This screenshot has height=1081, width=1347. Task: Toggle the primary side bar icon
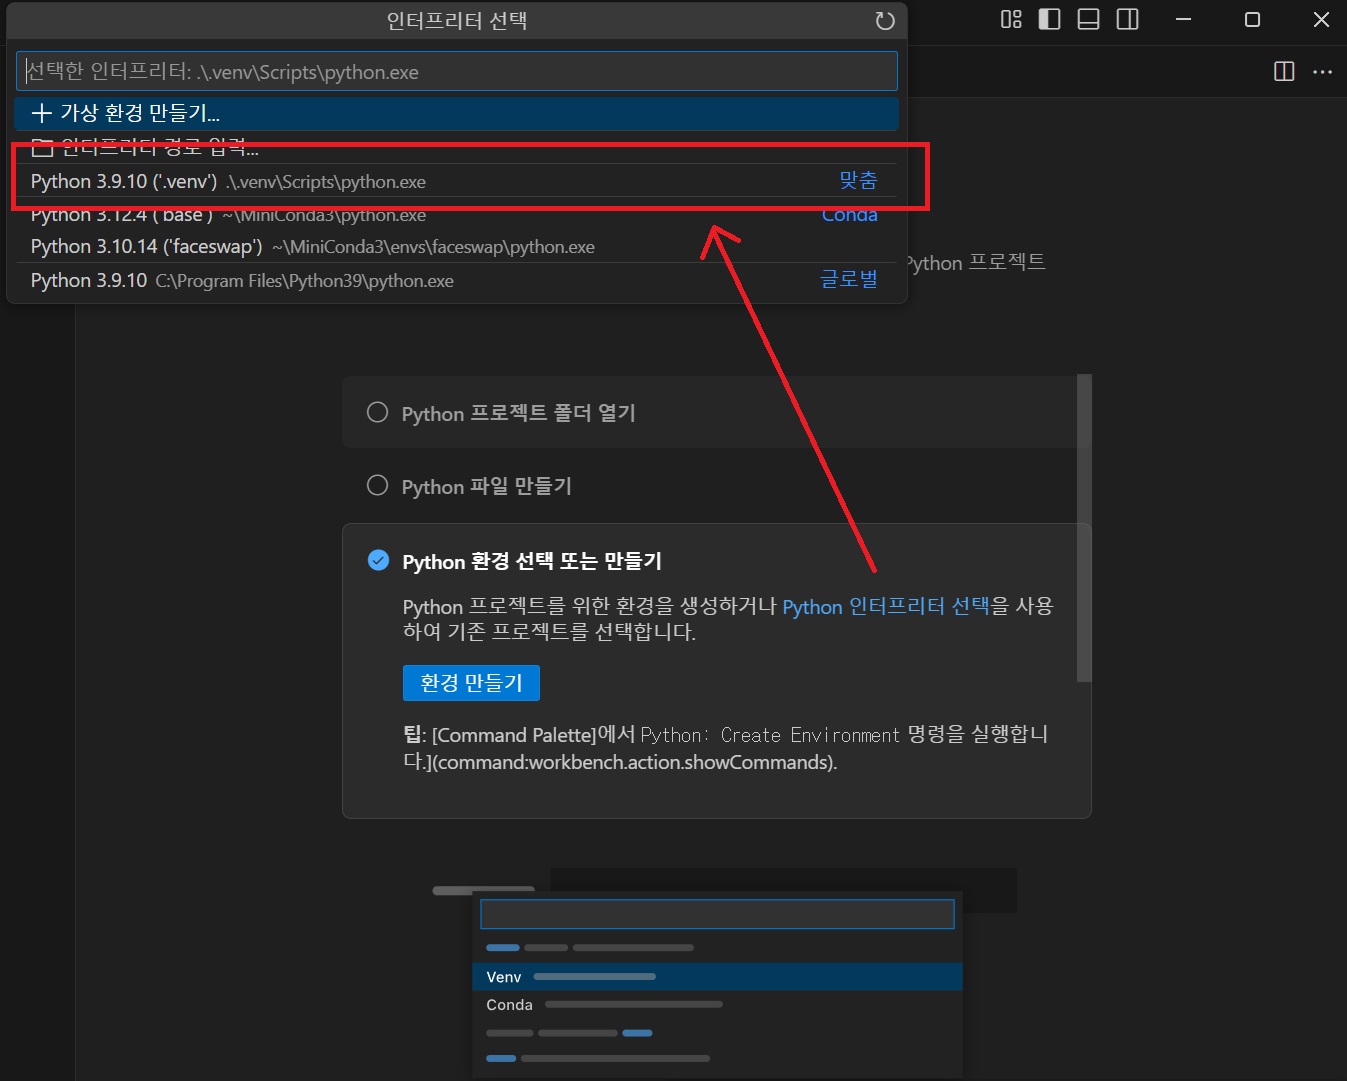click(x=1049, y=19)
